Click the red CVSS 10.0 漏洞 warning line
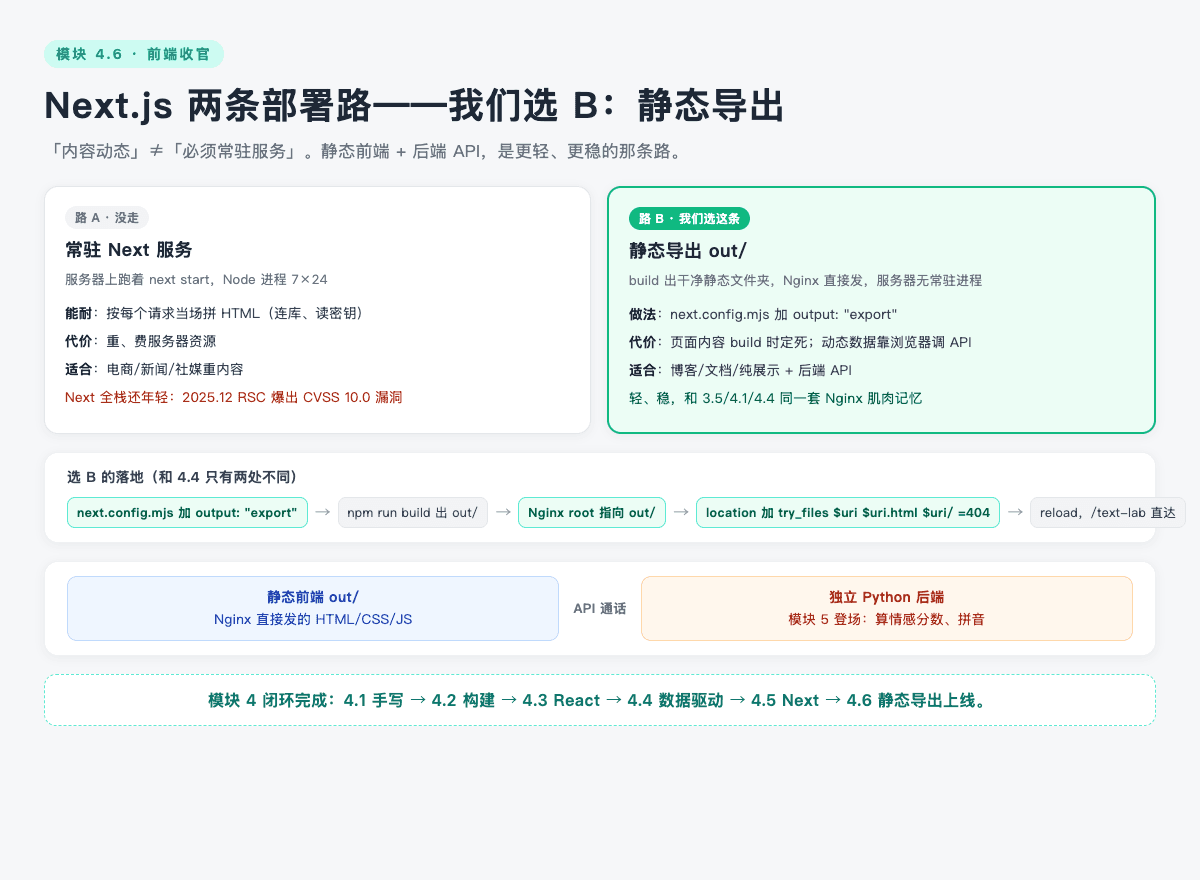 [233, 397]
